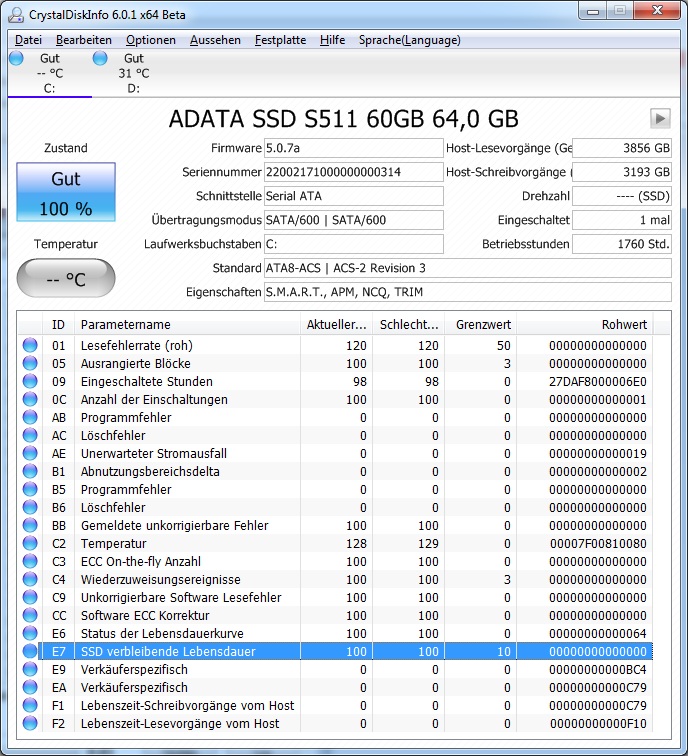Click the ADATA SSD S511 60GB disk title
This screenshot has height=756, width=688.
[x=344, y=119]
